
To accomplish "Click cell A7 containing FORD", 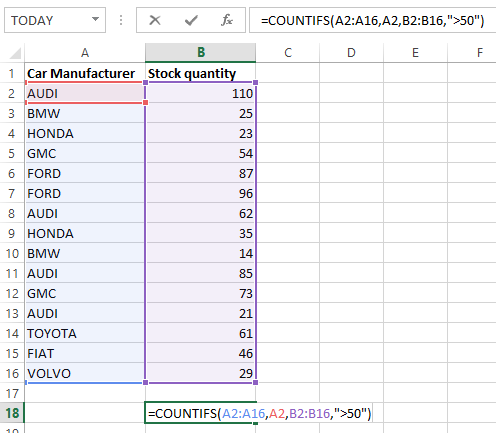I will [x=85, y=193].
